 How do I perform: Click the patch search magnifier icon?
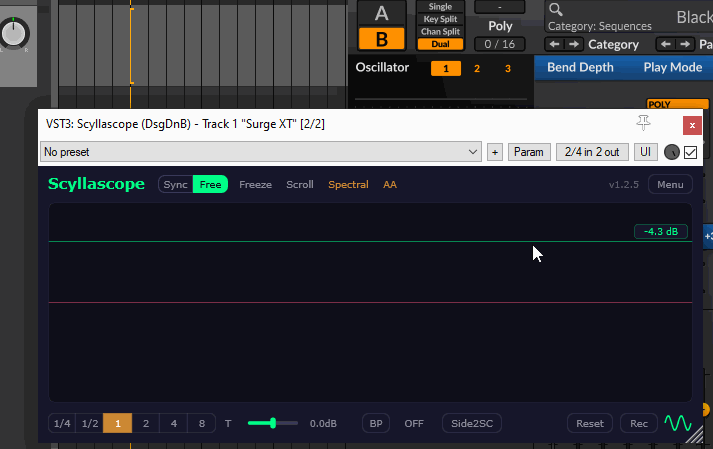click(x=555, y=10)
